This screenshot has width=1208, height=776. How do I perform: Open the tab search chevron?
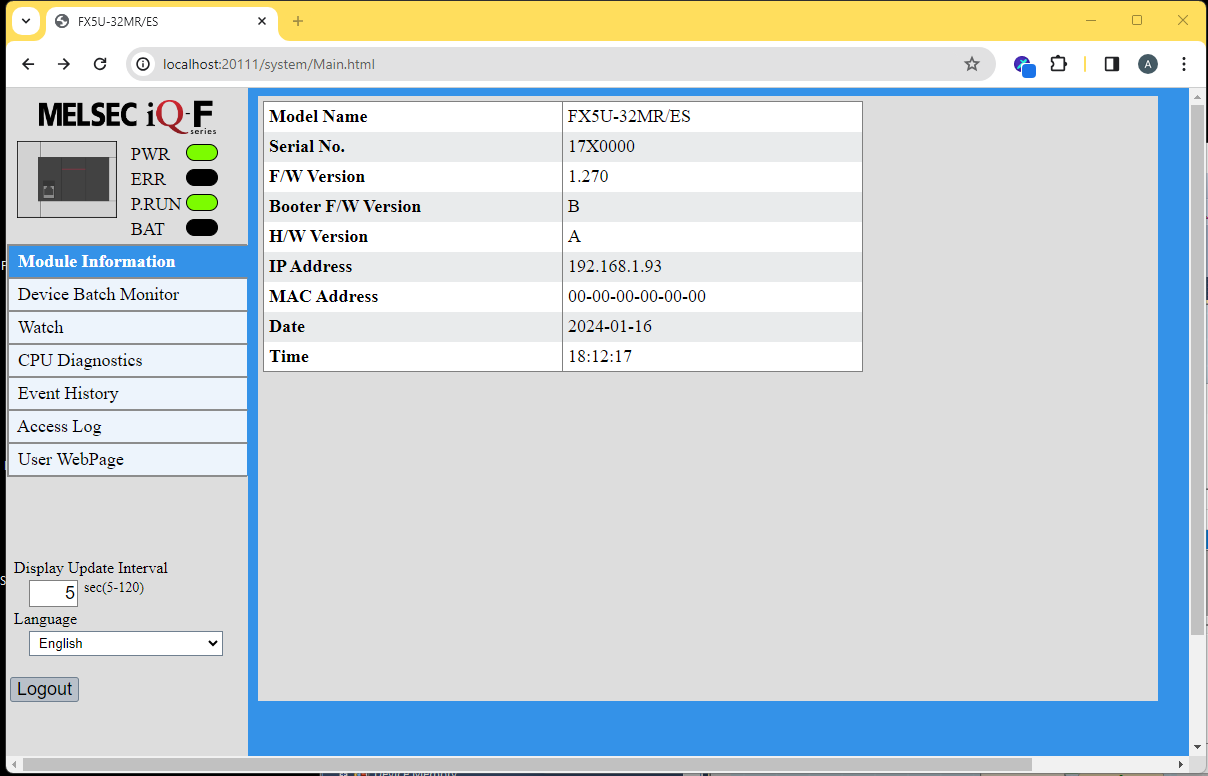[x=26, y=21]
